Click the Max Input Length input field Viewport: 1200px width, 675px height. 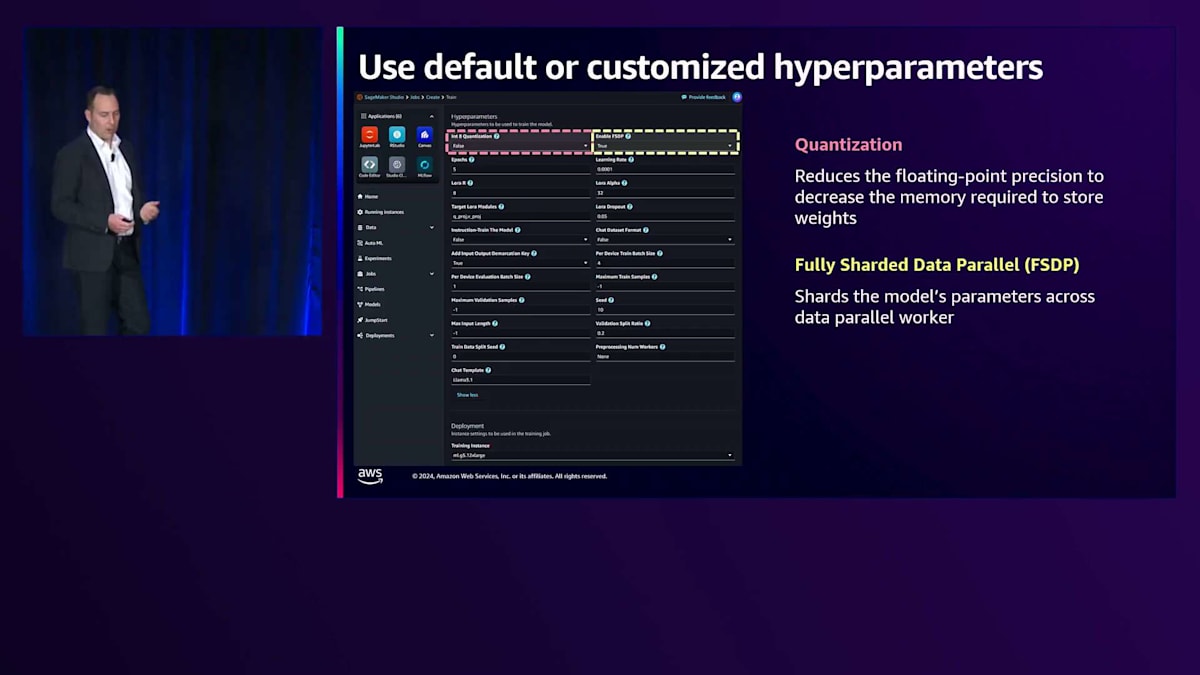pyautogui.click(x=520, y=333)
